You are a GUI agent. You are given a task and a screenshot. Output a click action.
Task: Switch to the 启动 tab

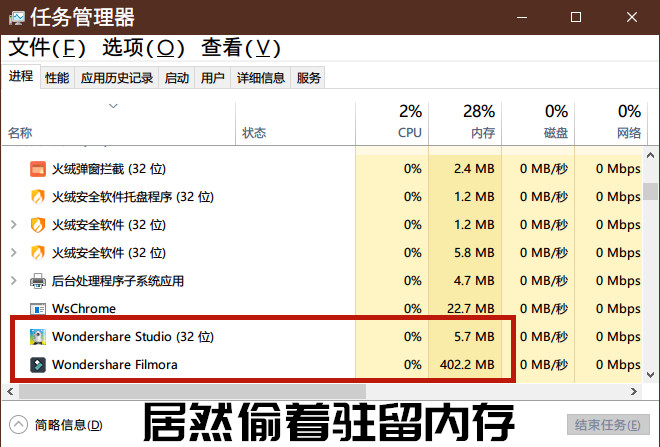click(176, 77)
